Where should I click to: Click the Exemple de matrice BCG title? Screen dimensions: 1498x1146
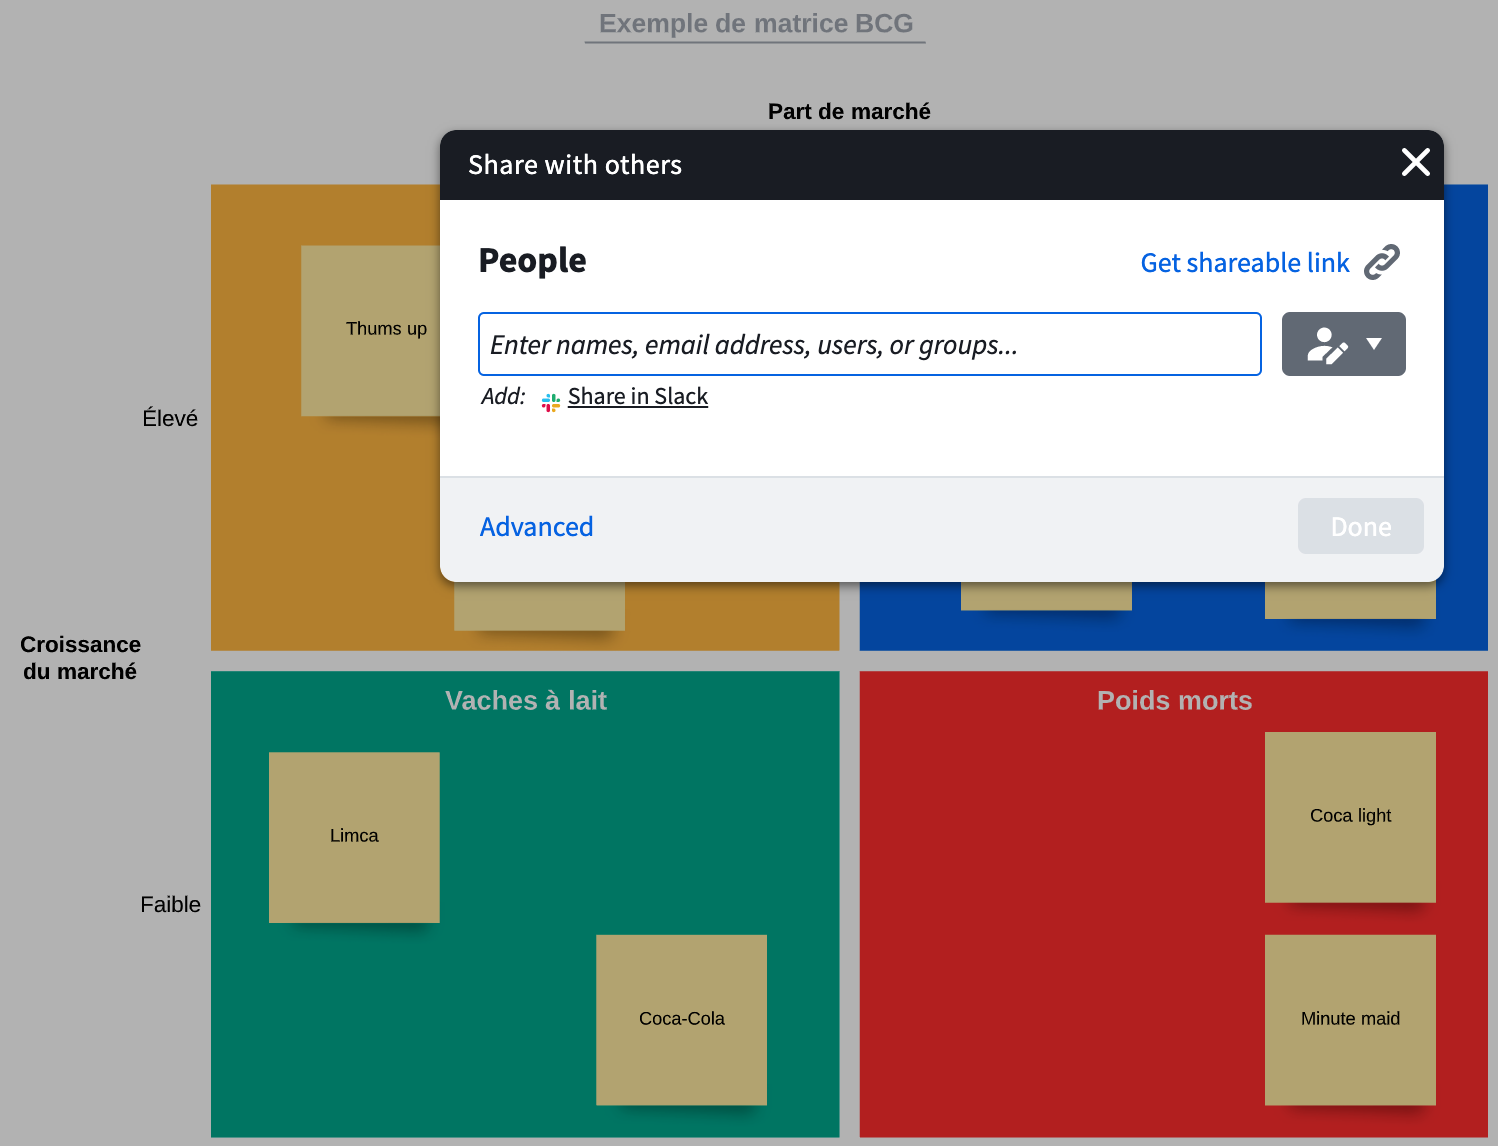click(755, 24)
